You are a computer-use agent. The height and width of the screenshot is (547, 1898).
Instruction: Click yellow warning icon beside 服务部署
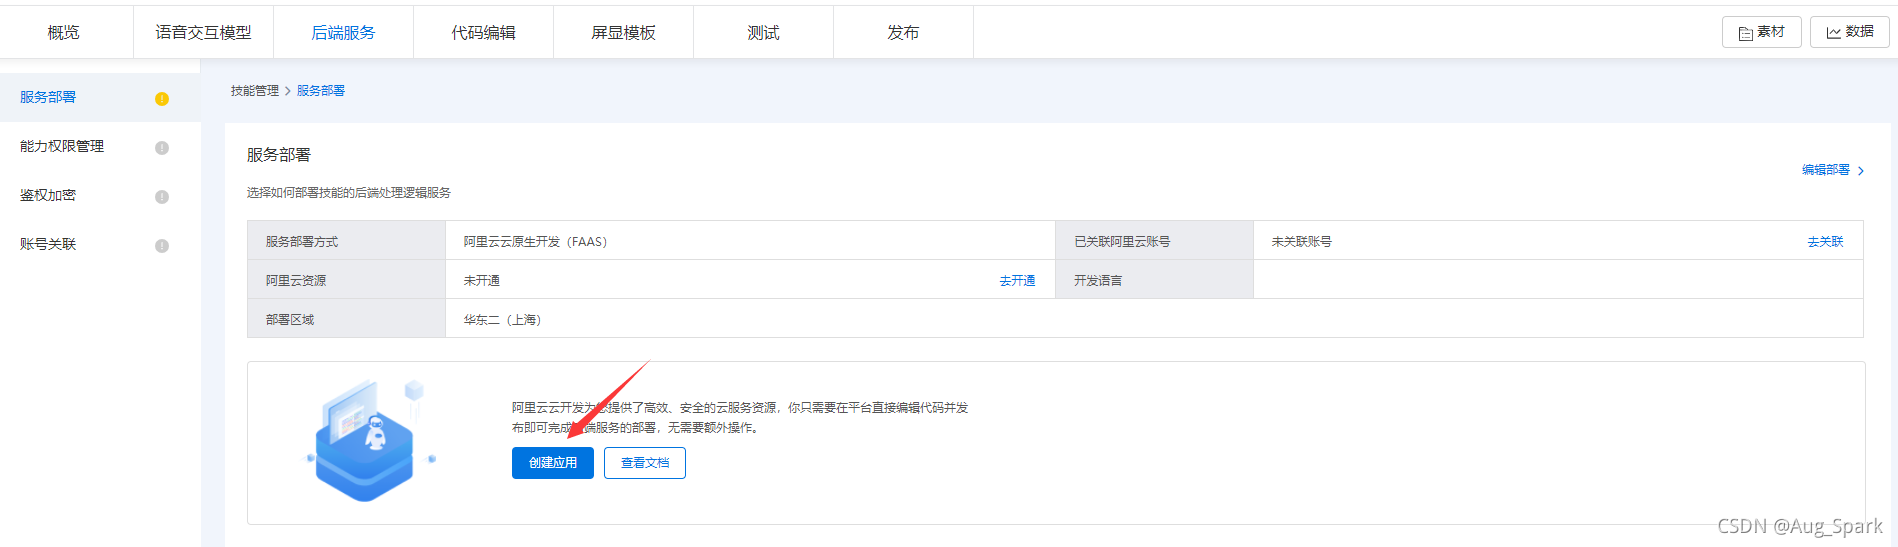[162, 99]
